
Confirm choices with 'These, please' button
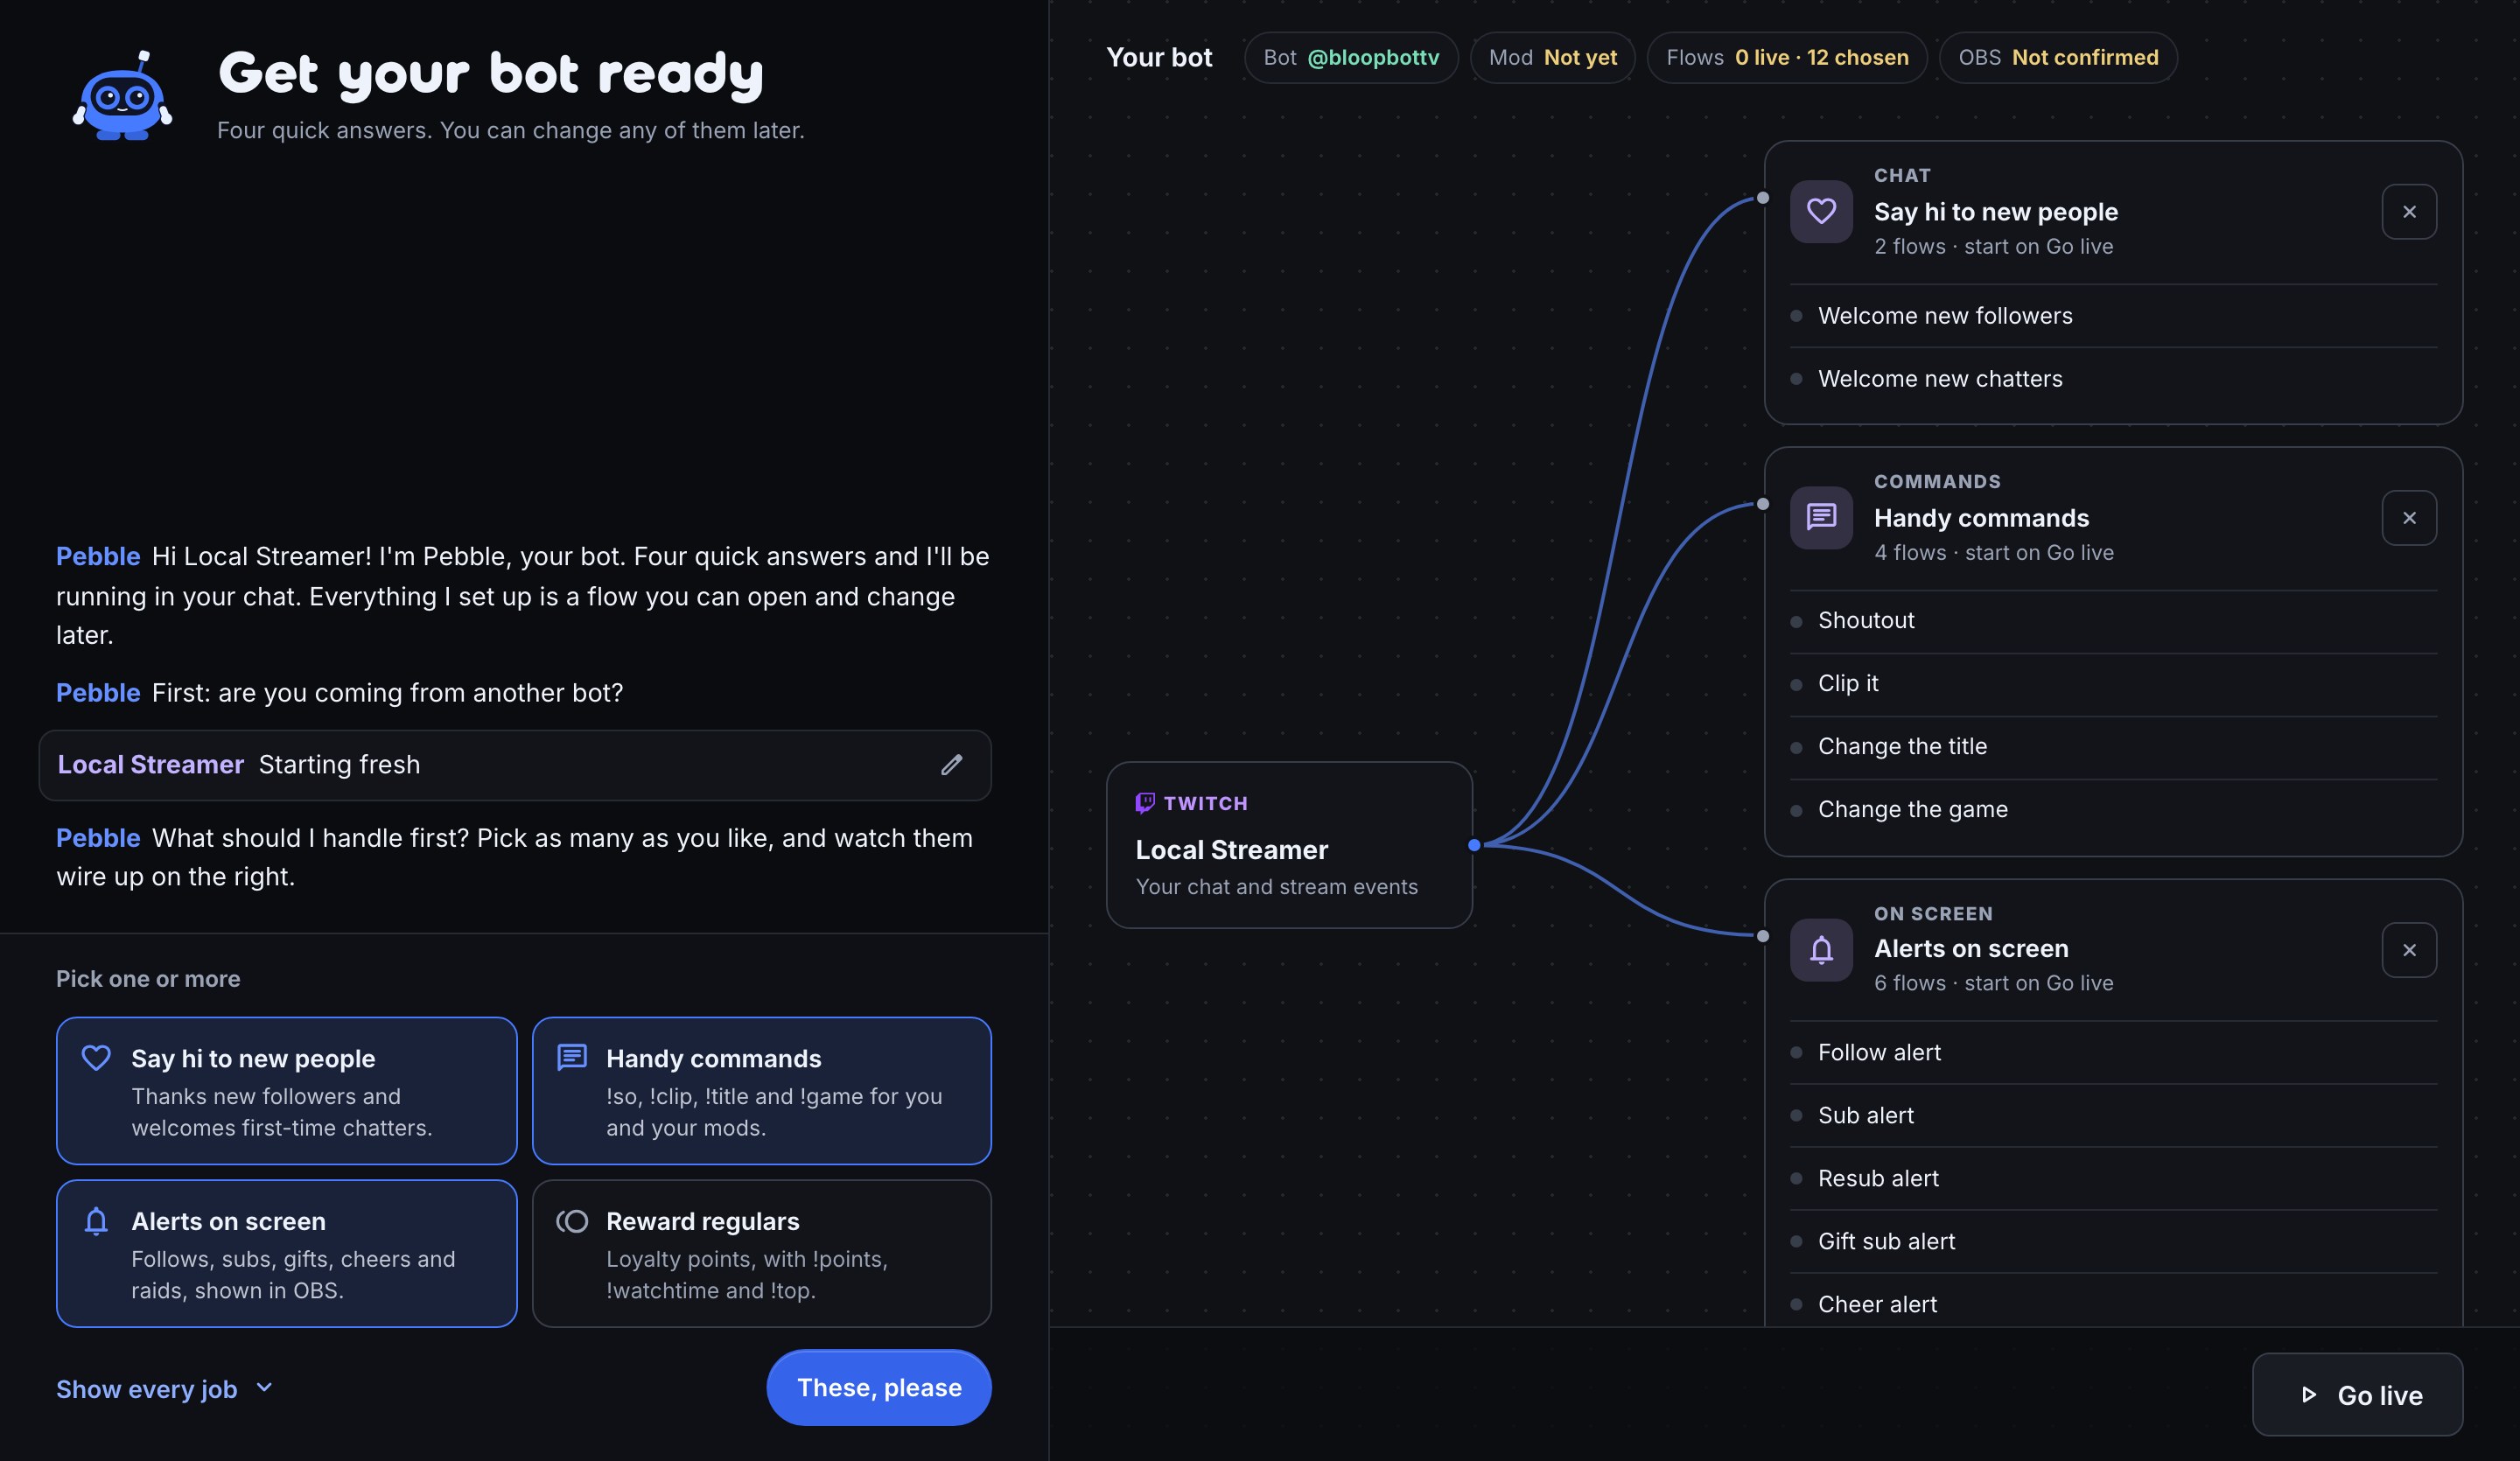point(878,1388)
